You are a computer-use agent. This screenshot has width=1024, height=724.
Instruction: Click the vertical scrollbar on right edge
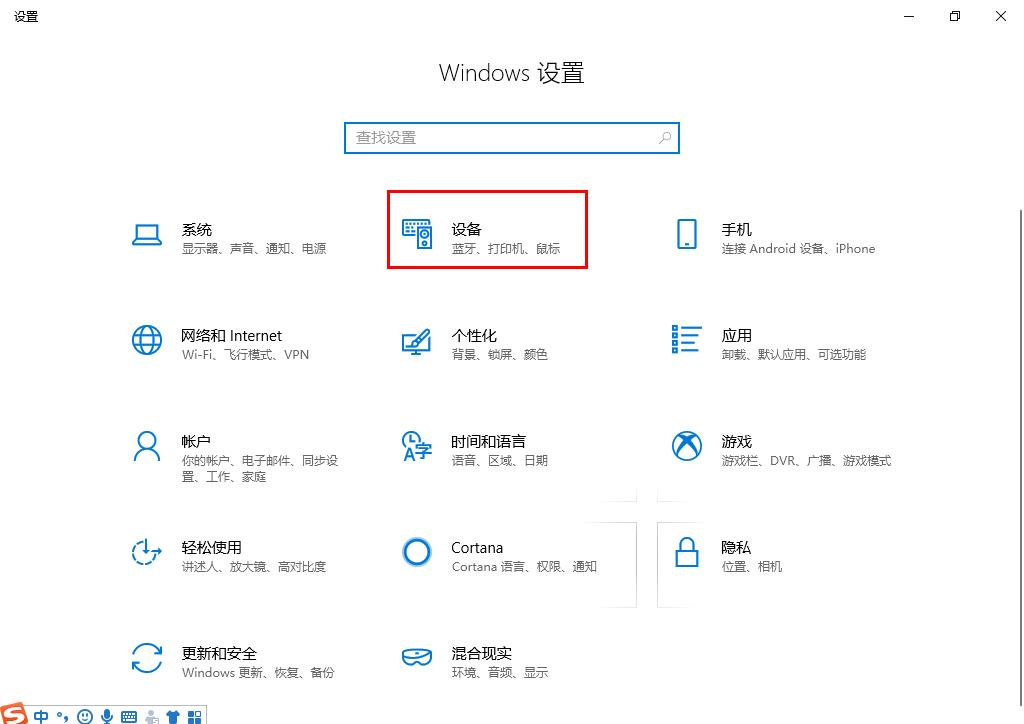1020,457
